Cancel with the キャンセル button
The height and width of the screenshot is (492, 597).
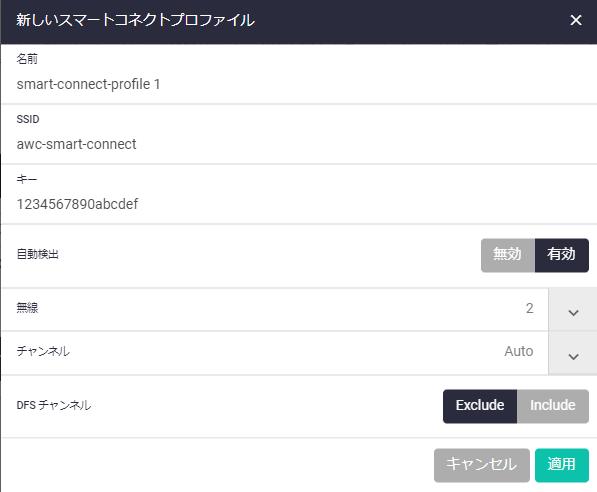tap(482, 465)
